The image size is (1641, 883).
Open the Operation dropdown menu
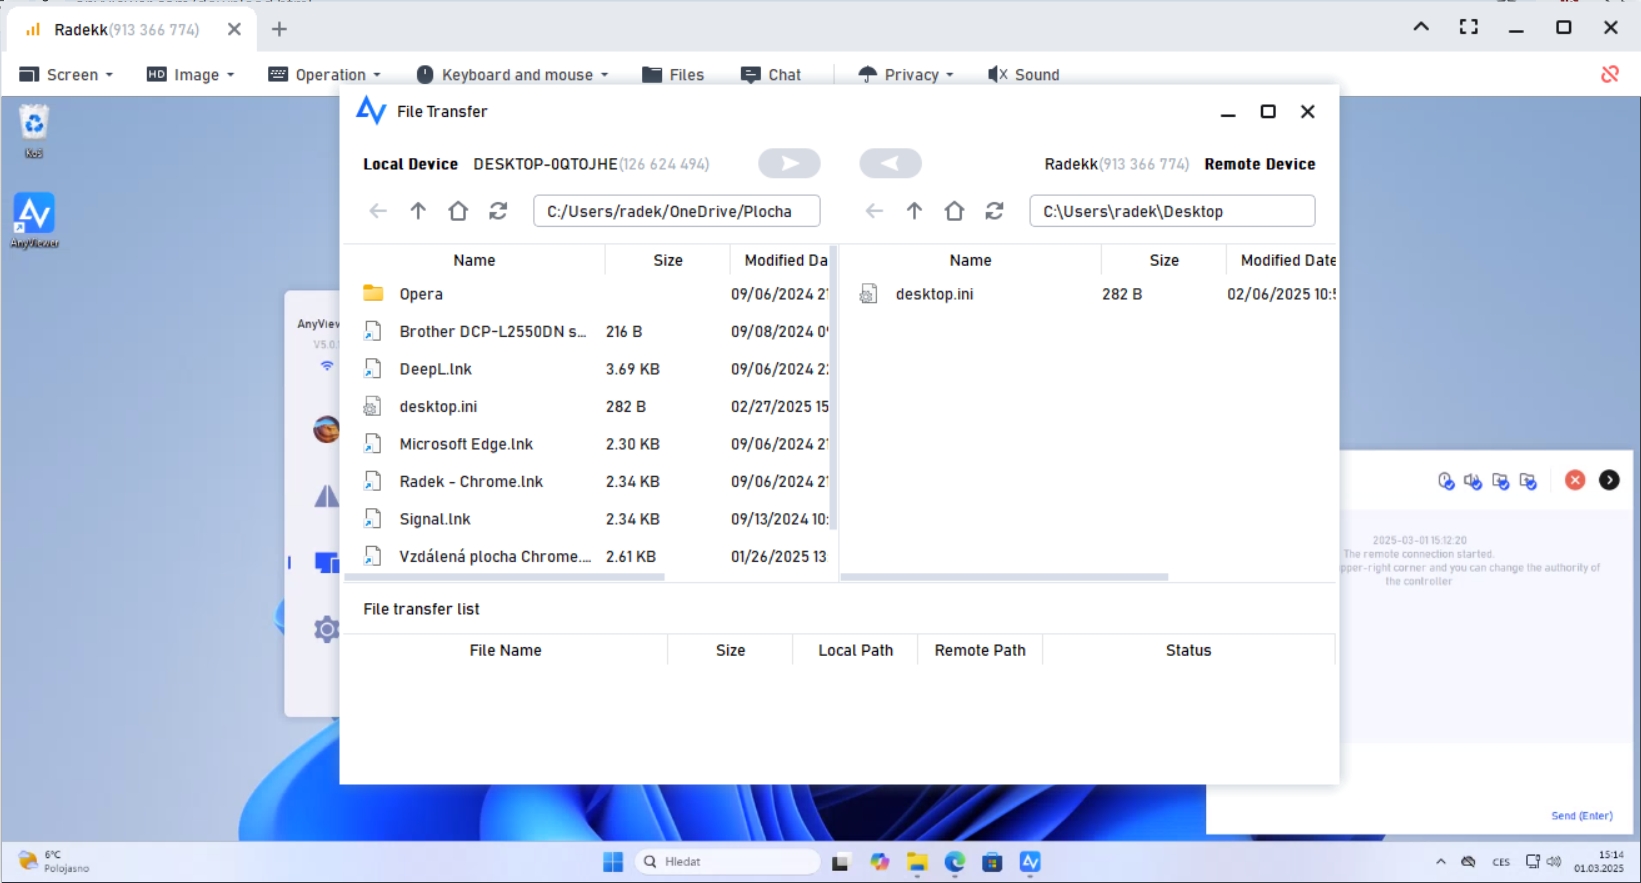(324, 74)
